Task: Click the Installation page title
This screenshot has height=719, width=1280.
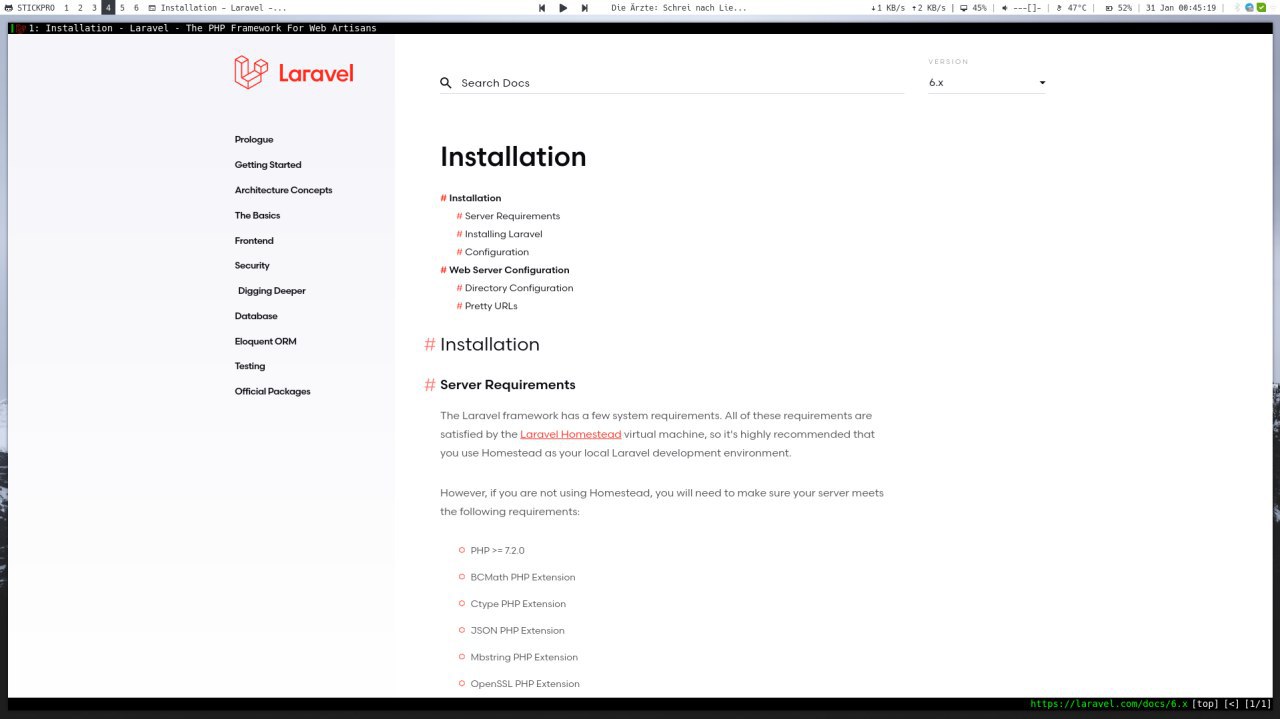Action: pyautogui.click(x=513, y=157)
